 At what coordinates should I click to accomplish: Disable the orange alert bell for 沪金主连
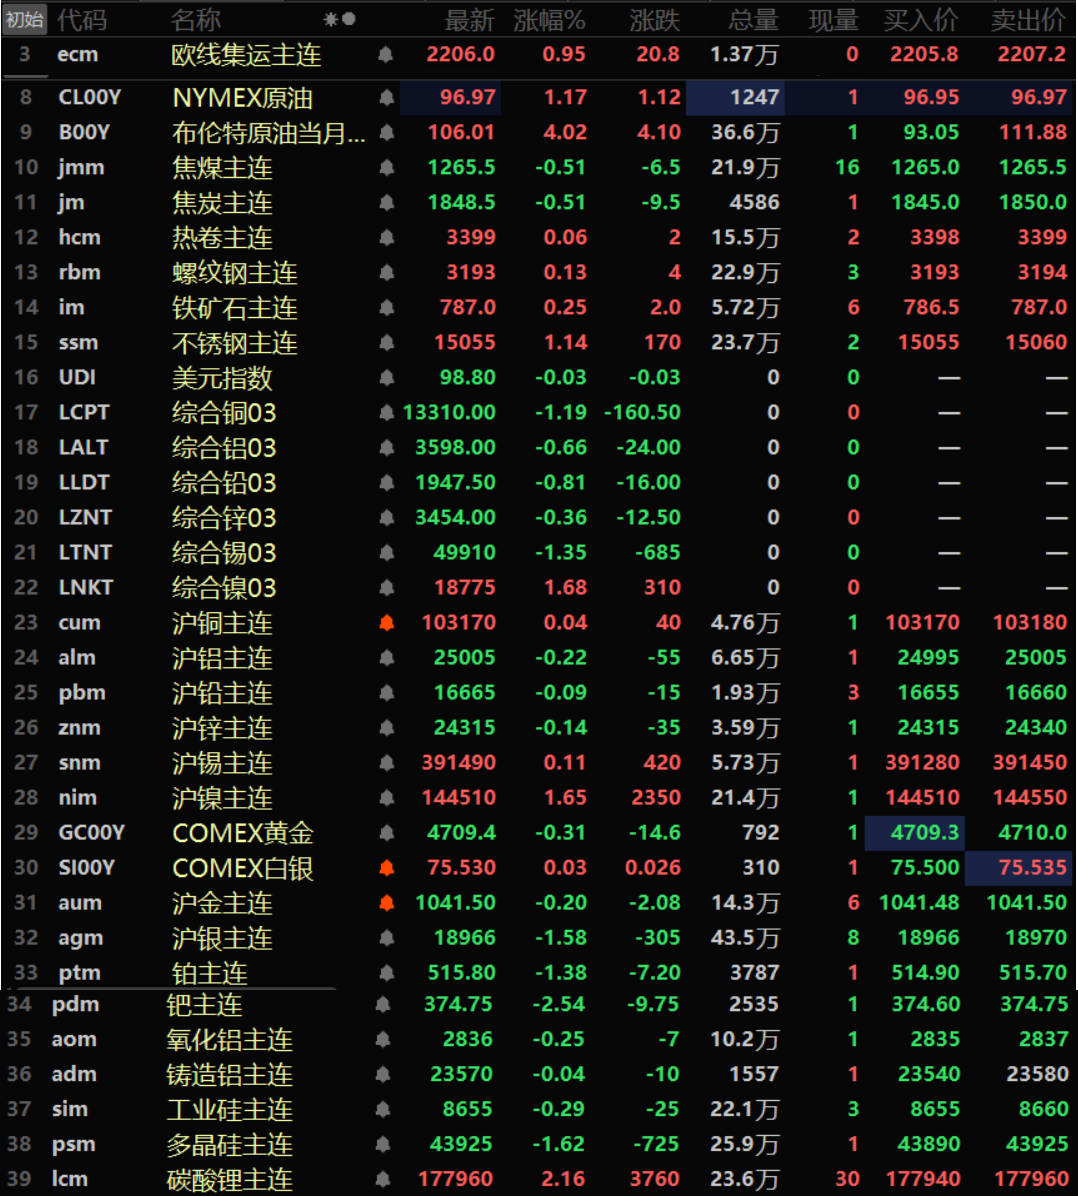[x=386, y=903]
